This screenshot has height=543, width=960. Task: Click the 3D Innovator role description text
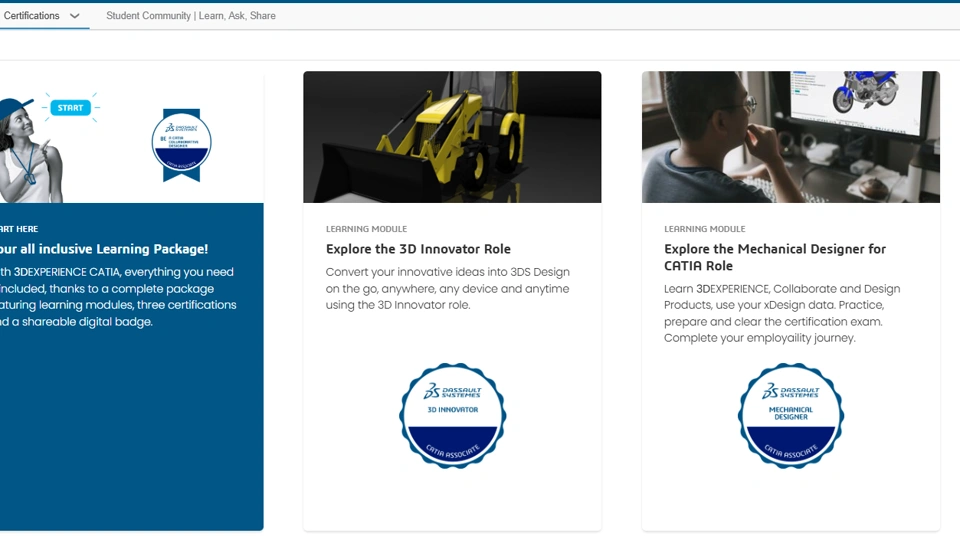[448, 288]
